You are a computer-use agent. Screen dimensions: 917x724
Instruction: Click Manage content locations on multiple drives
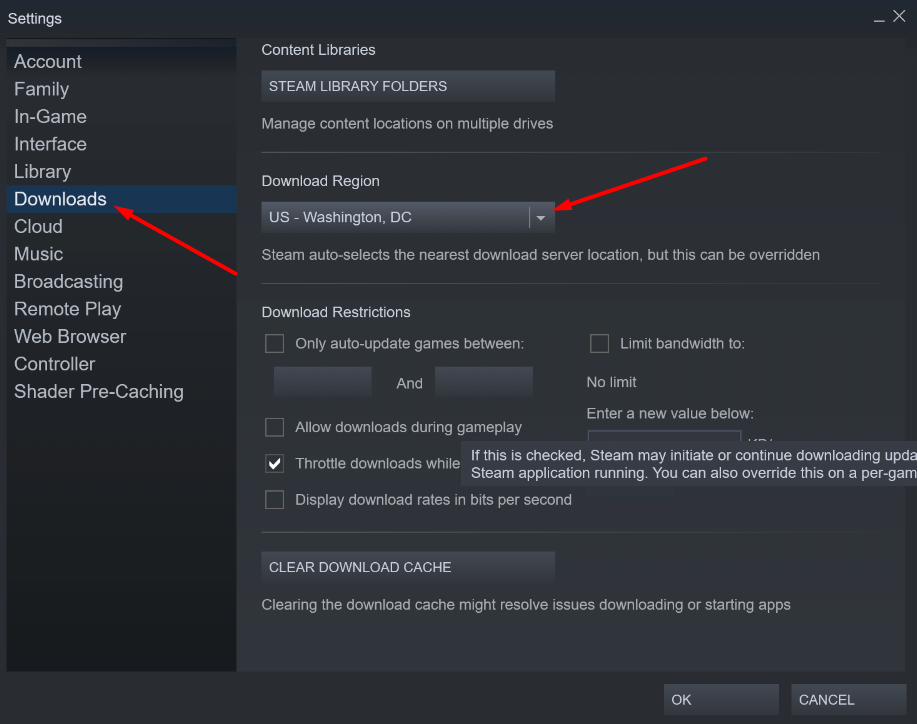(407, 123)
